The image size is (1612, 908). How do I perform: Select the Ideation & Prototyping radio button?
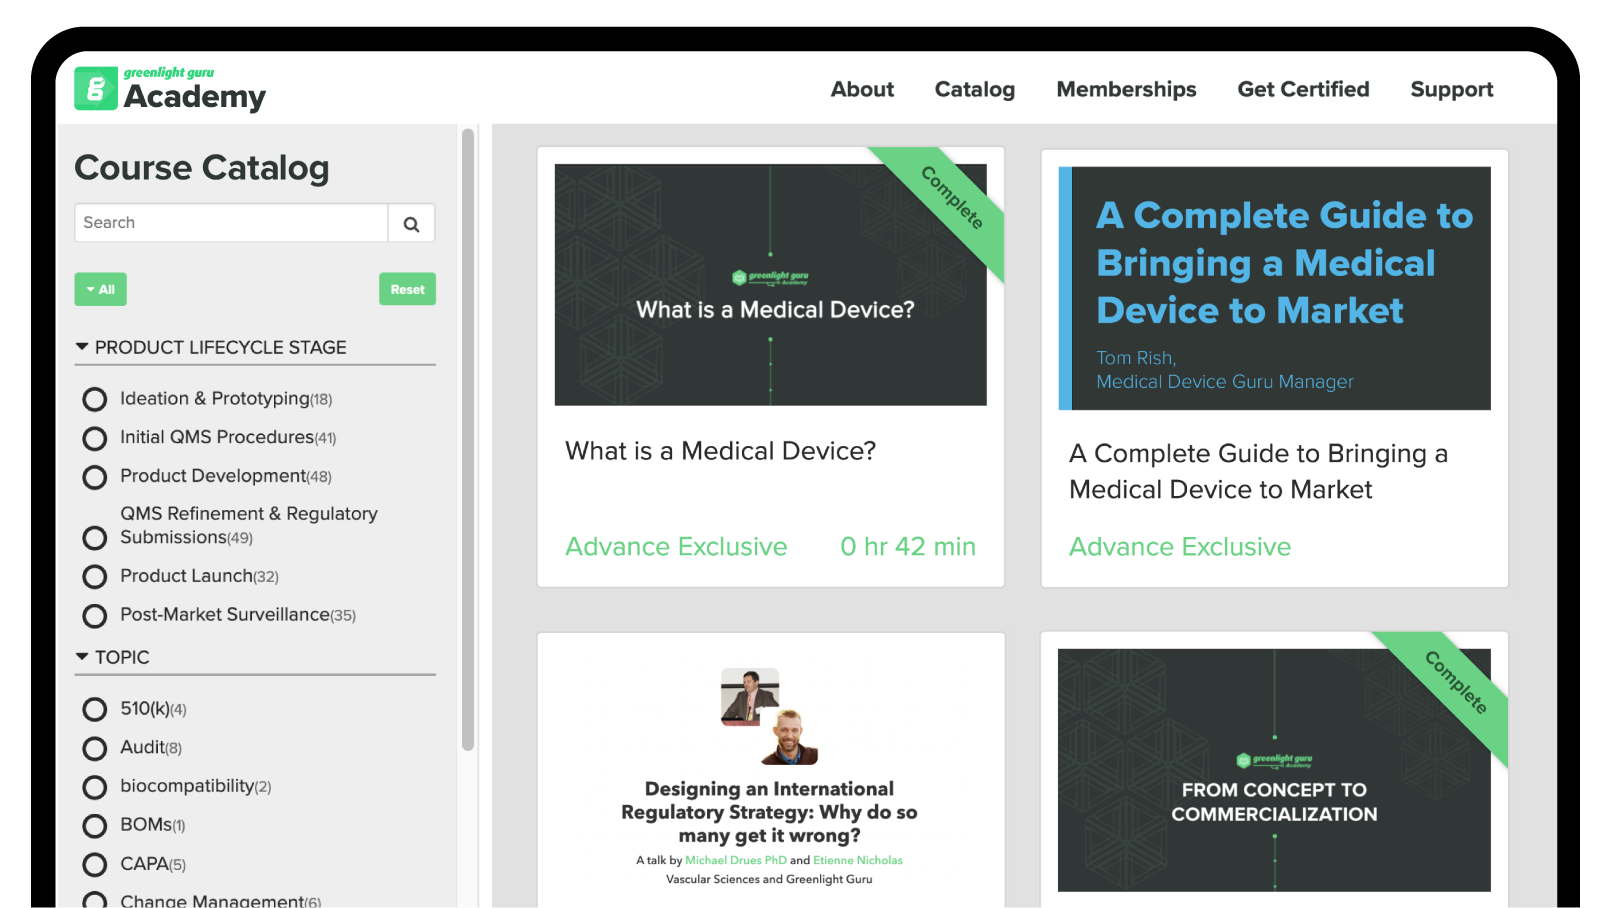pyautogui.click(x=95, y=399)
